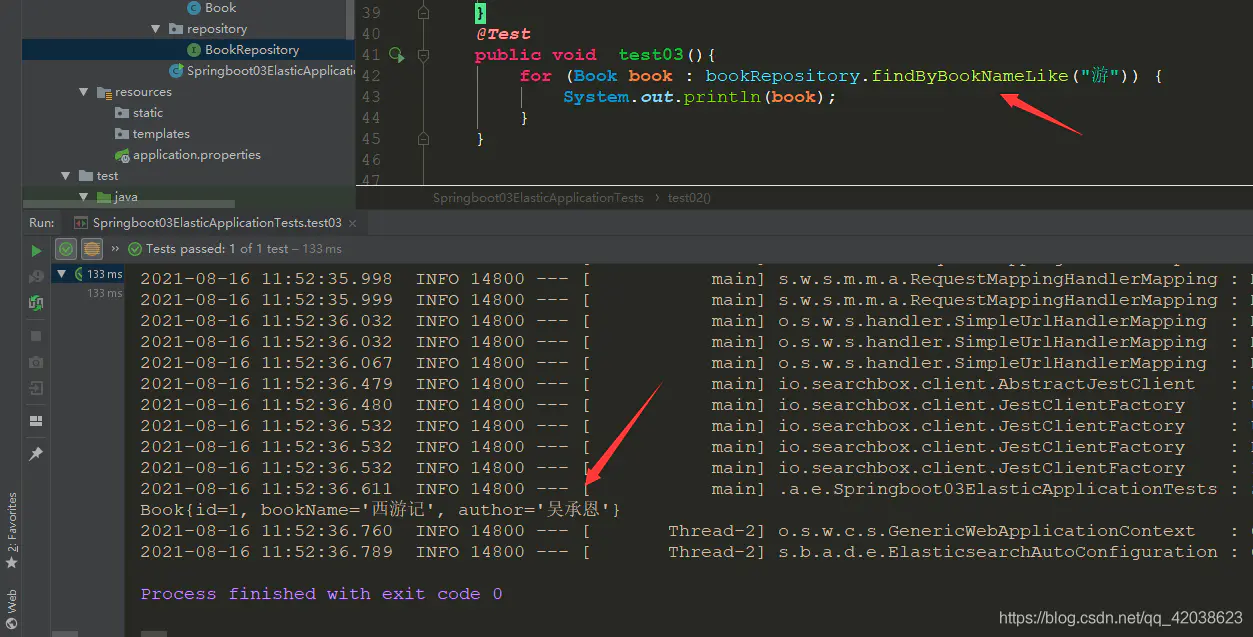Open the restore layout icon
Viewport: 1253px width, 637px height.
(36, 421)
